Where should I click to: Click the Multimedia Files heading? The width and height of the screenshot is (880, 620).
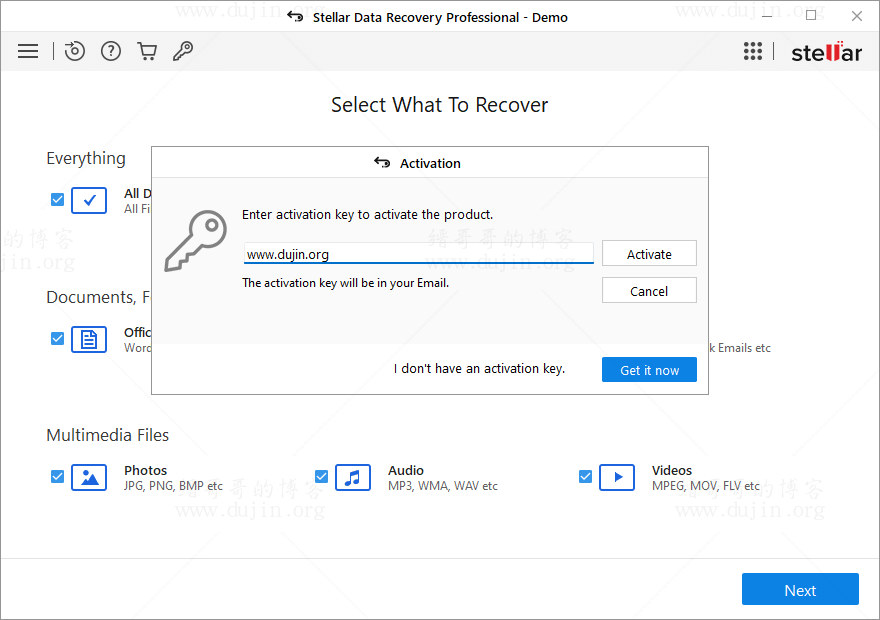point(108,435)
